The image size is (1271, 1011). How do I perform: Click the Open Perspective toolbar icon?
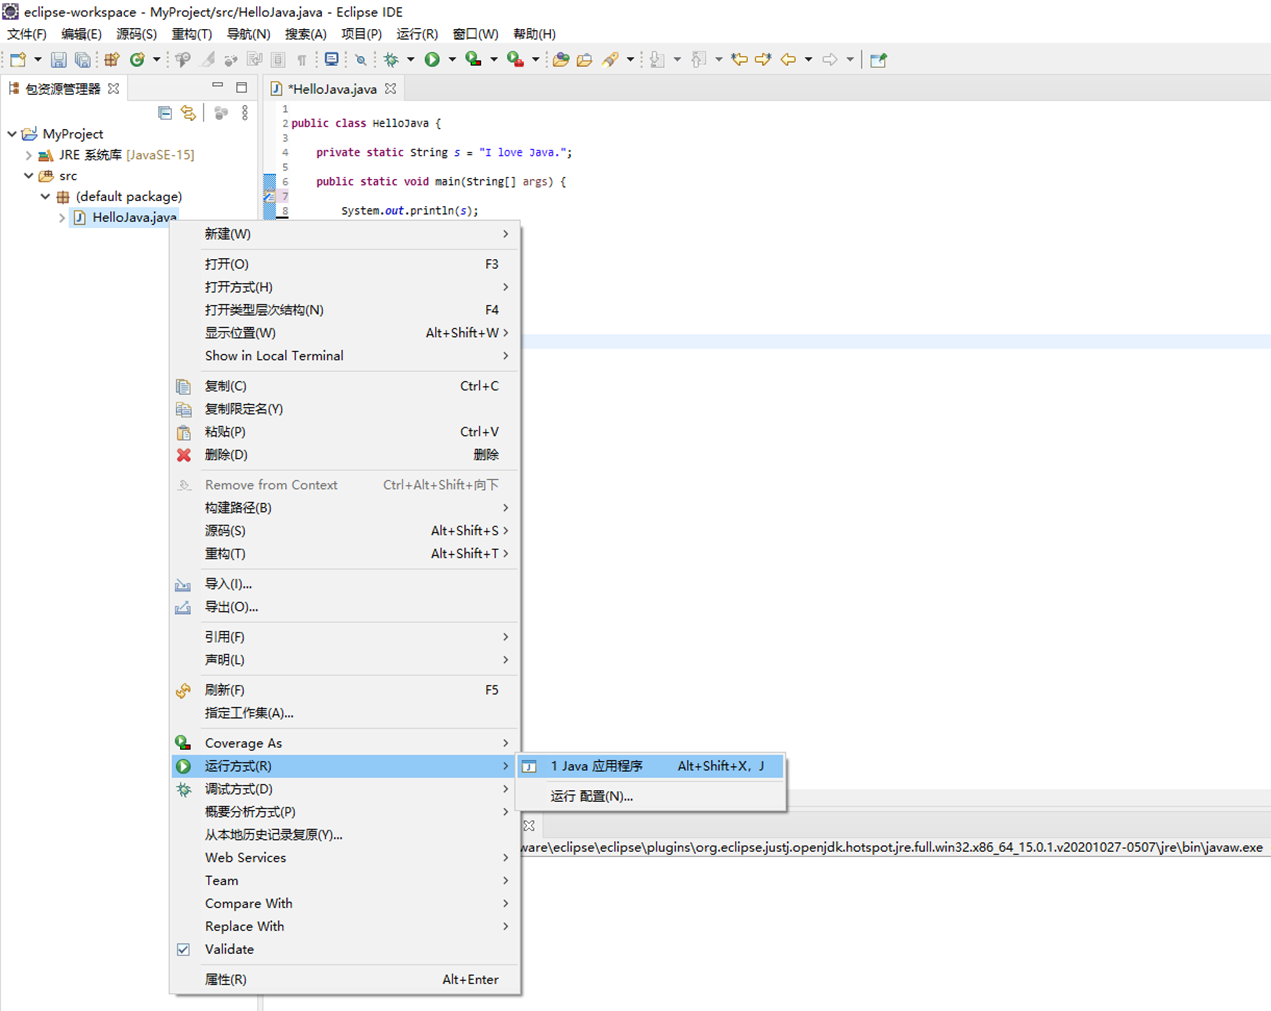(x=878, y=60)
